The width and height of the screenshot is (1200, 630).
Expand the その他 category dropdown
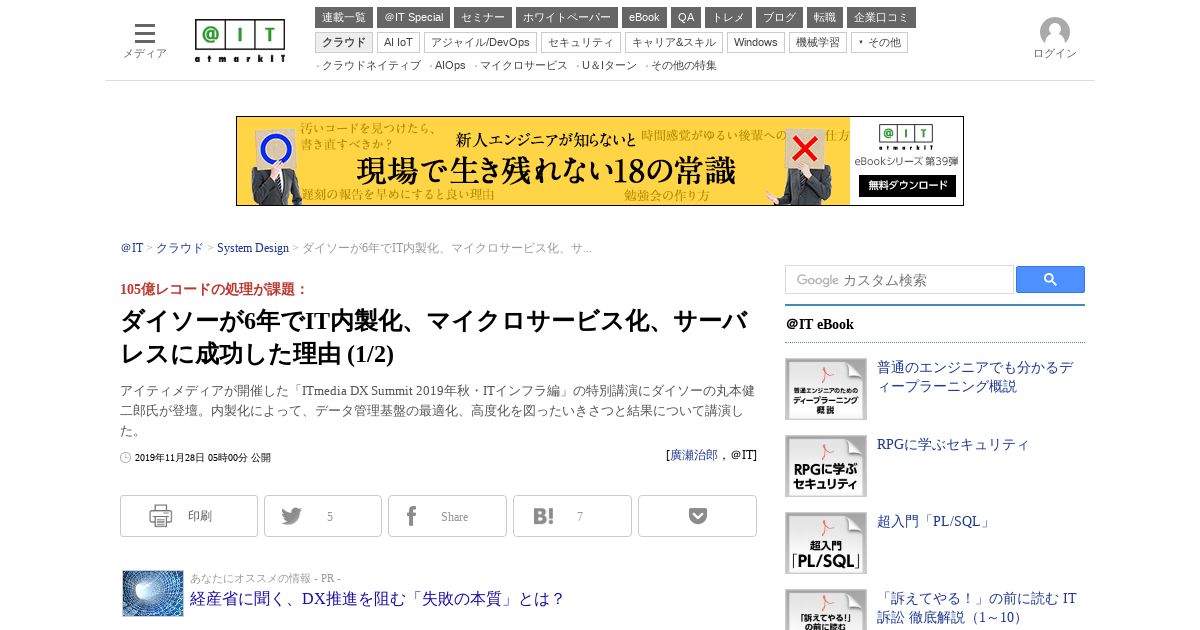(879, 42)
